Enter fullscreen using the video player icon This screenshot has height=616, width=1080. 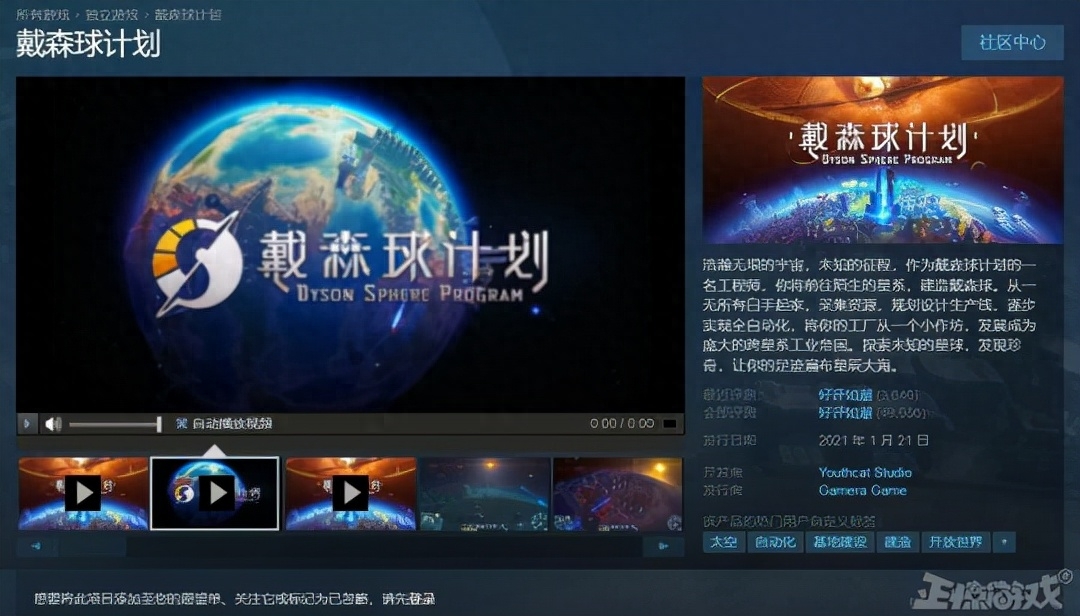tap(670, 424)
